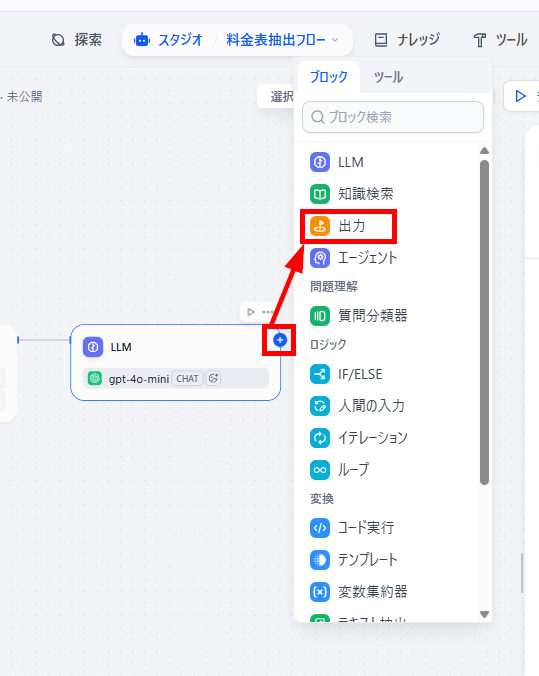Click the blue plus handle on LLM node
The image size is (539, 676).
280,340
